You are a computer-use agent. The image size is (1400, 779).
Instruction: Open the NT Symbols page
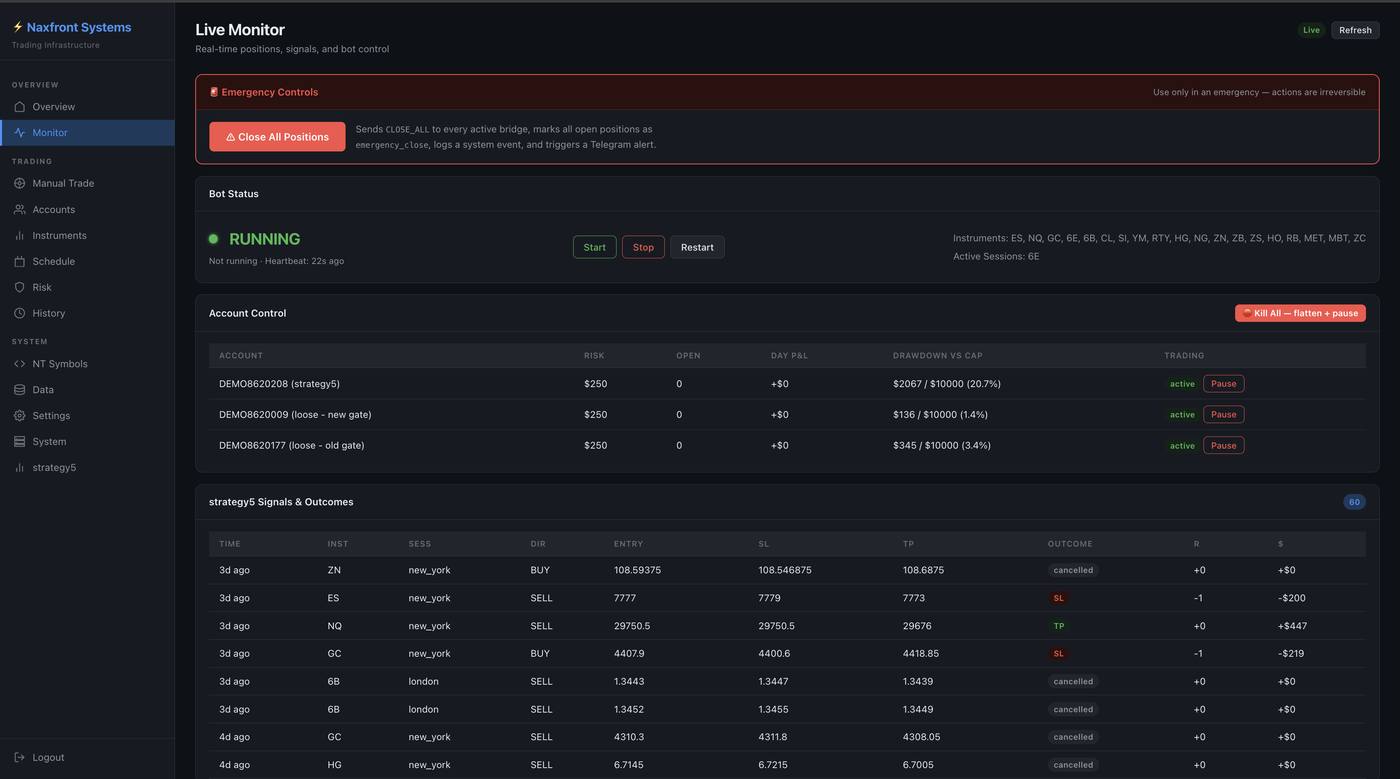click(x=87, y=364)
